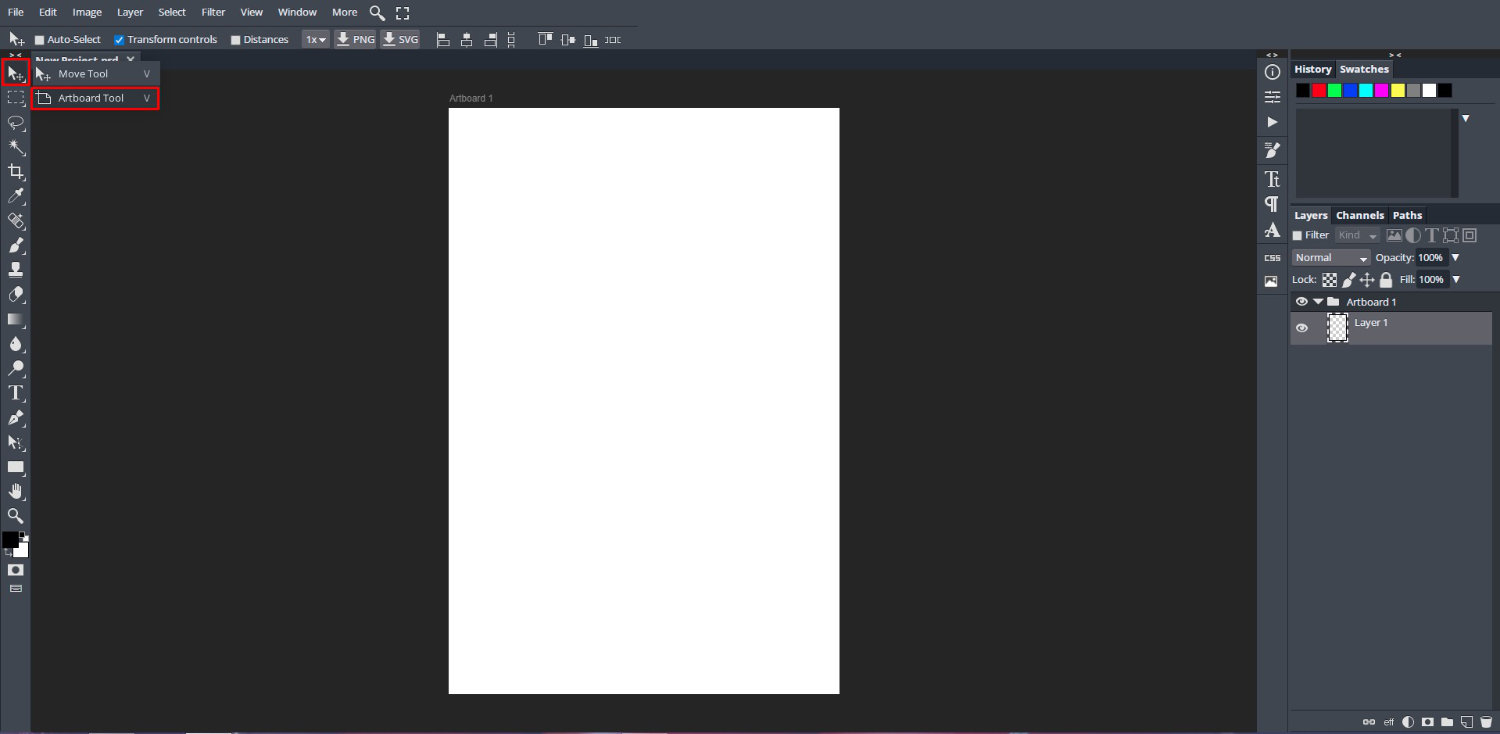This screenshot has height=734, width=1500.
Task: Uncheck Transform controls checkbox
Action: (x=119, y=40)
